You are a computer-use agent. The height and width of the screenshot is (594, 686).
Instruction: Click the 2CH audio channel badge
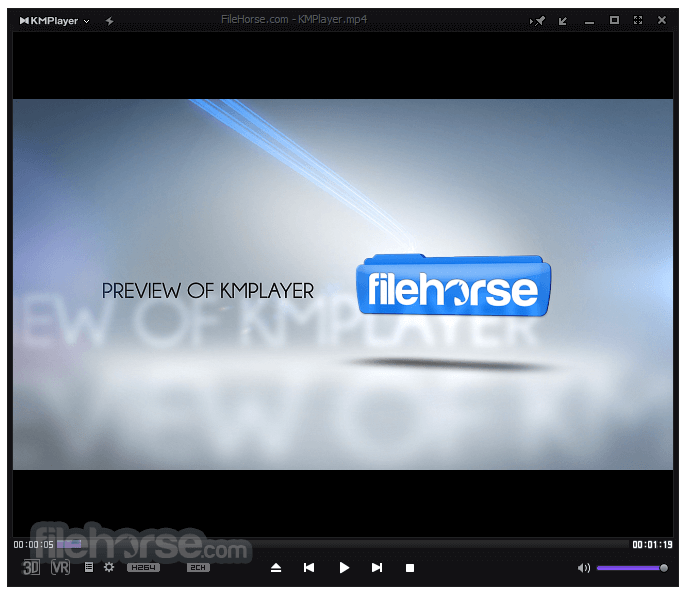click(198, 567)
